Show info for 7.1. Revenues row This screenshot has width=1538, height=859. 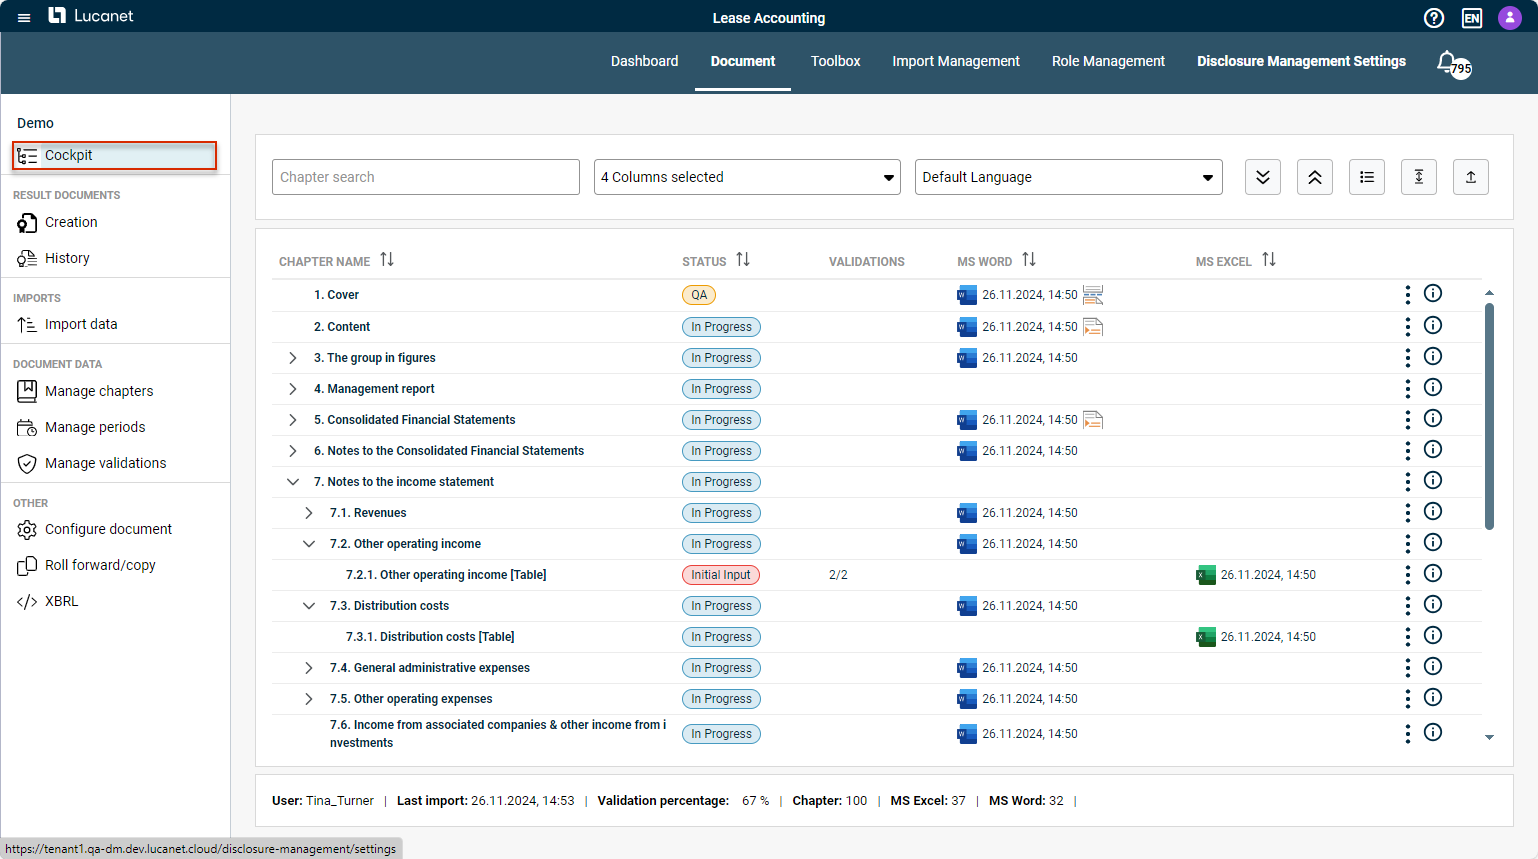point(1433,511)
